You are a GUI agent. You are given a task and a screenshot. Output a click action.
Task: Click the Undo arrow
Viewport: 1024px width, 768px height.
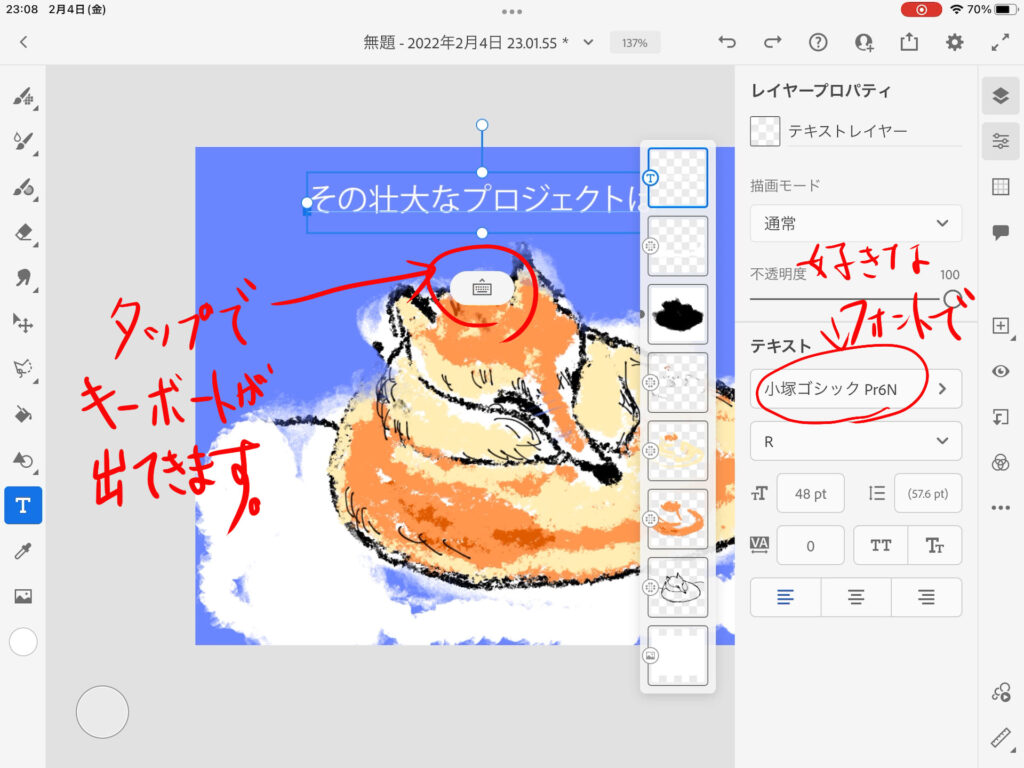tap(727, 42)
